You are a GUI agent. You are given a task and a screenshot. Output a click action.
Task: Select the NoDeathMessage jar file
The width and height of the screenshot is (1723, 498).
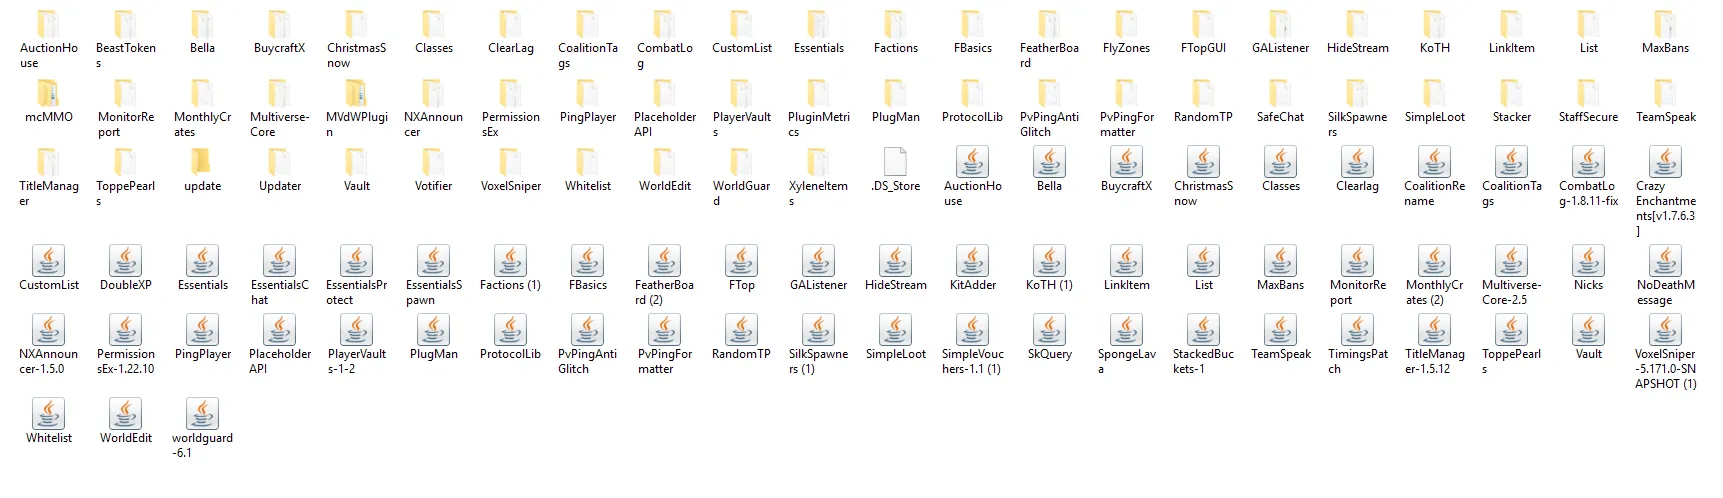pos(1665,276)
